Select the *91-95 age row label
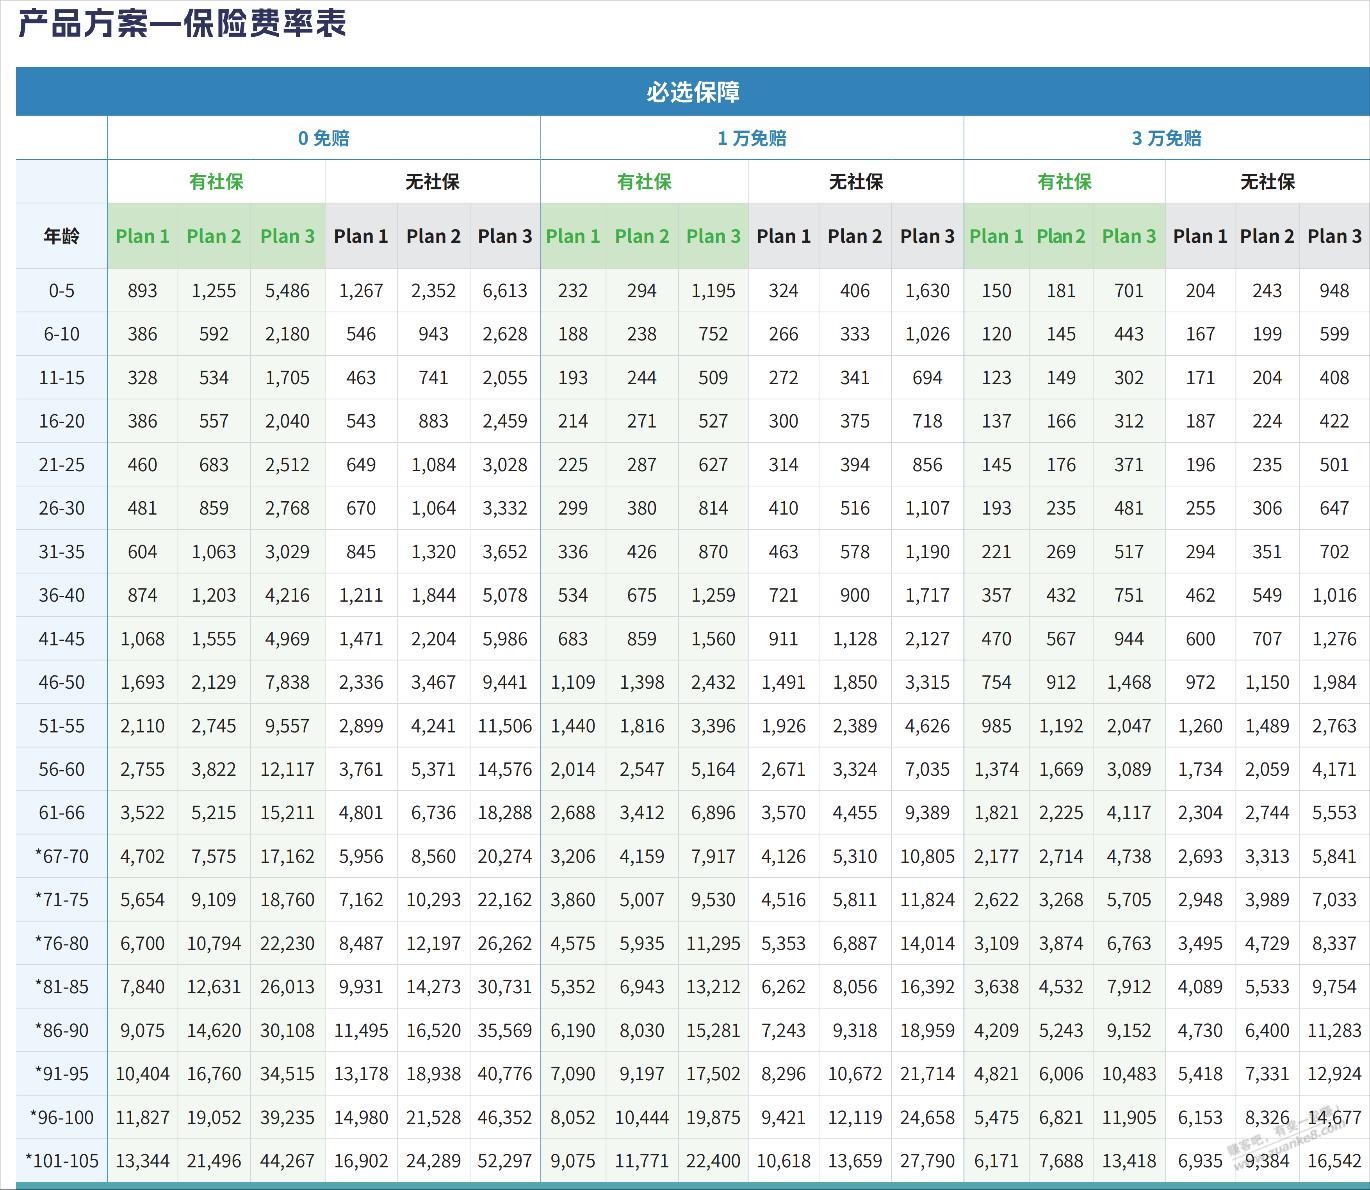 click(x=61, y=1074)
